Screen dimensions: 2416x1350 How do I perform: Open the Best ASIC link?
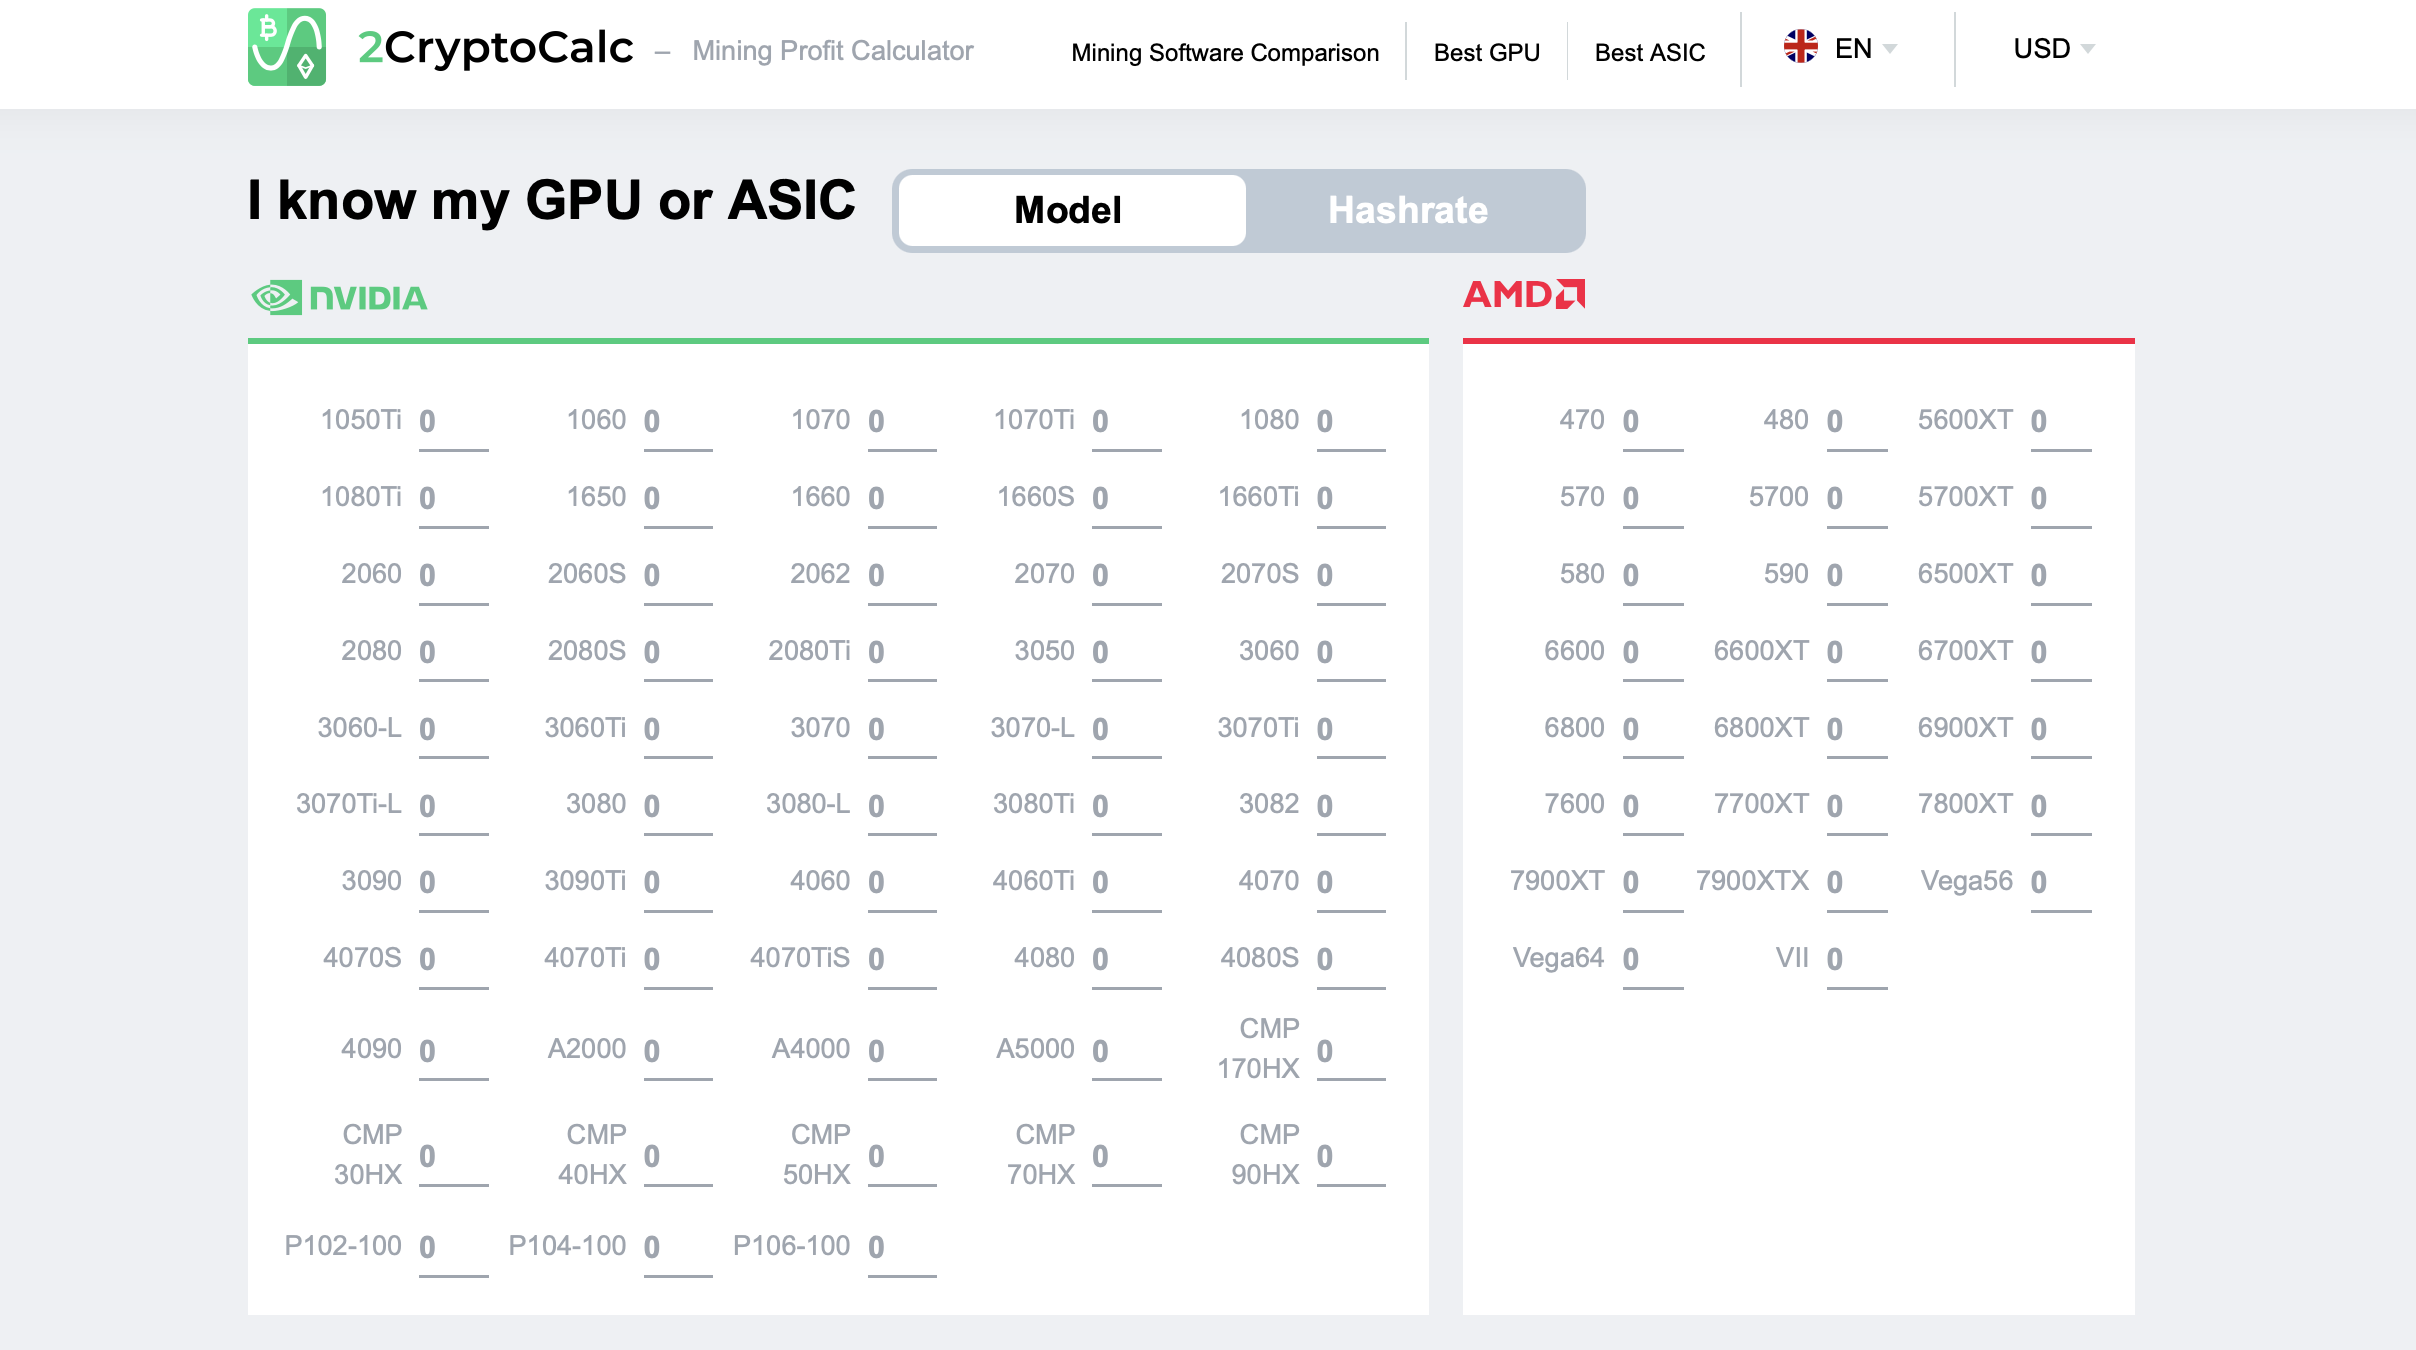[x=1649, y=52]
